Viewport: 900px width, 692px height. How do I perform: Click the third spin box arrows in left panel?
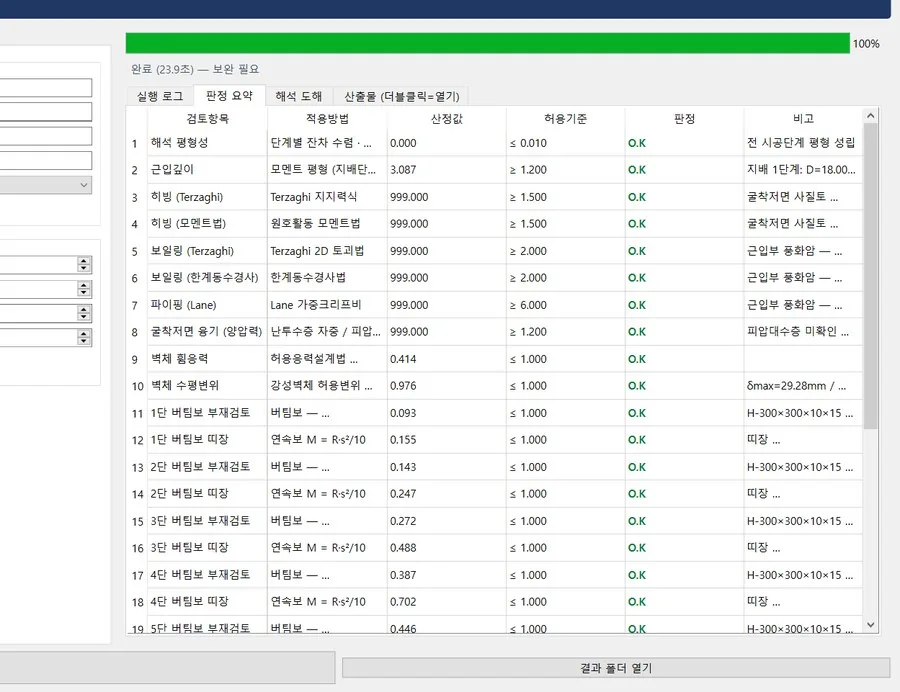click(x=84, y=313)
